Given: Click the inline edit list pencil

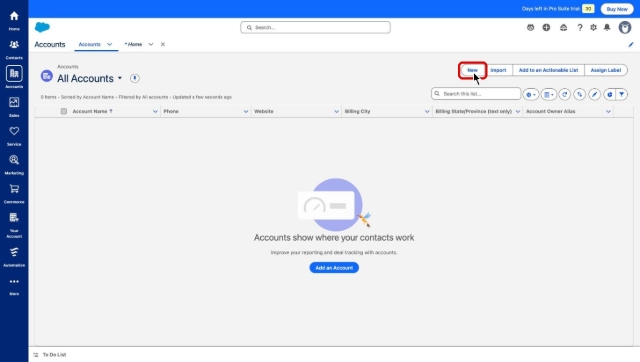Looking at the screenshot, I should coord(594,94).
